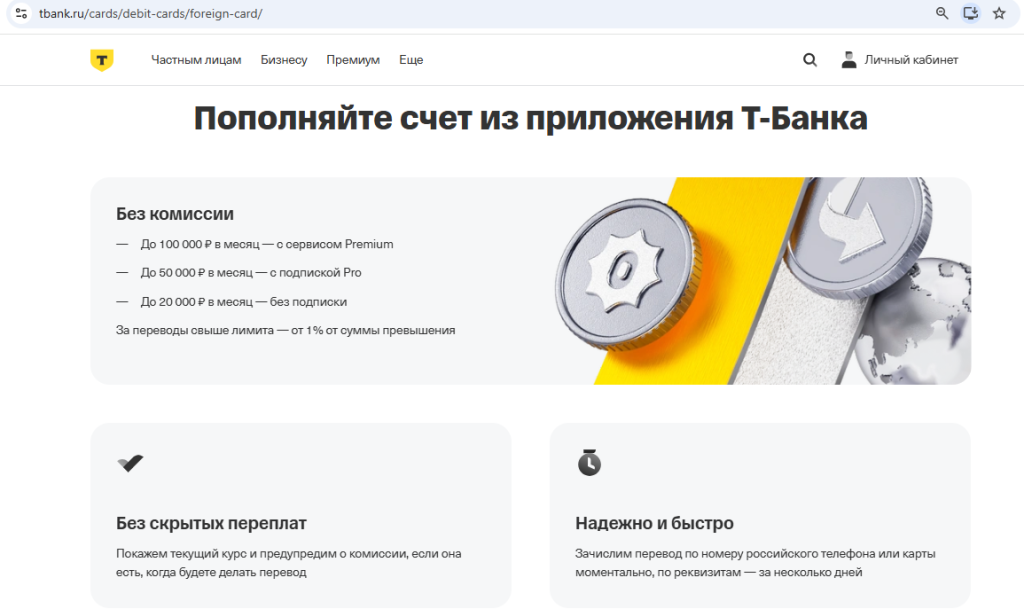Open the site search magnifier icon

coord(810,60)
